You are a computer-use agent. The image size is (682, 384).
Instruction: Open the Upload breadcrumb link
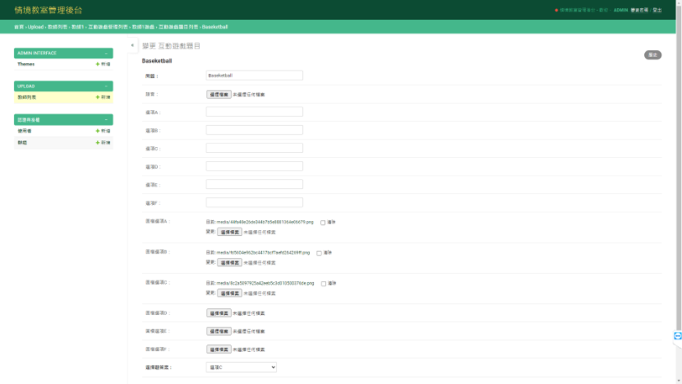pyautogui.click(x=36, y=27)
